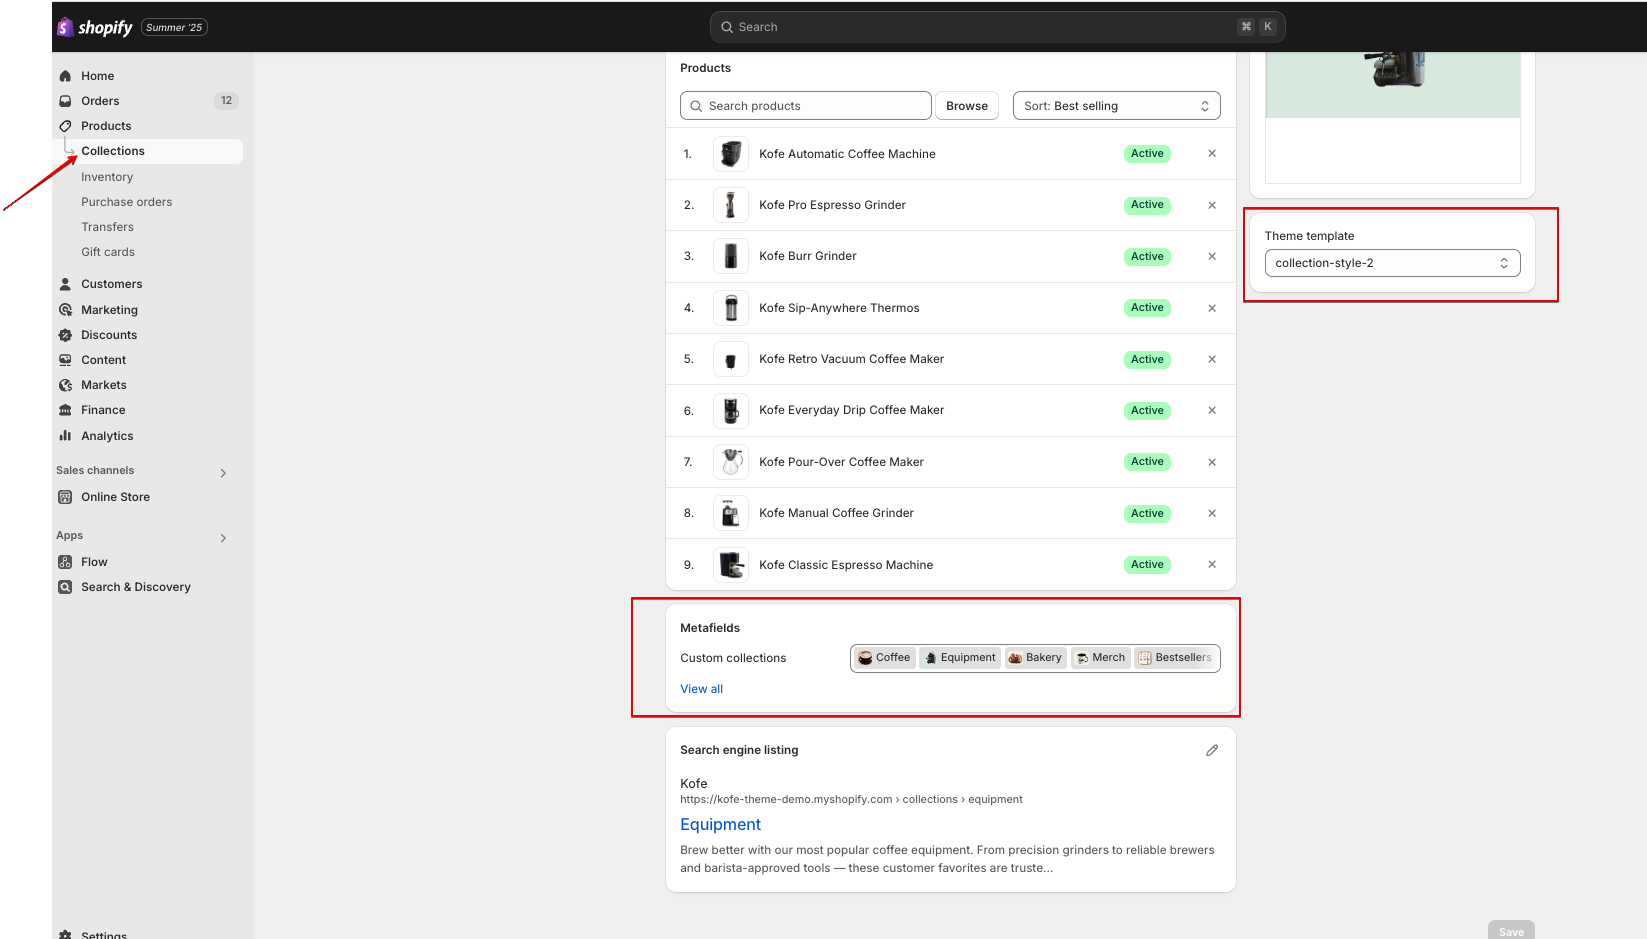Remove Kofe Retro Vacuum Coffee Maker
Image resolution: width=1647 pixels, height=939 pixels.
(1212, 359)
